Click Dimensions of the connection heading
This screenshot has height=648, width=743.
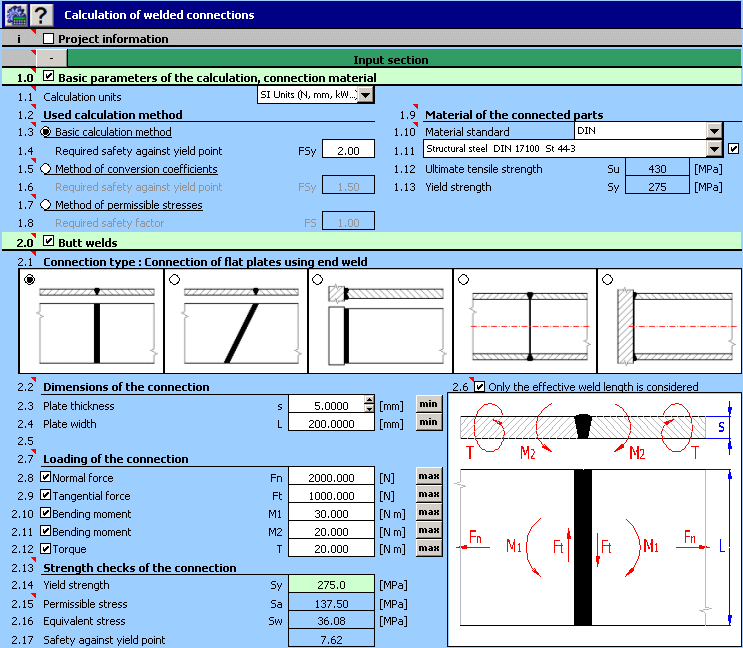click(126, 387)
